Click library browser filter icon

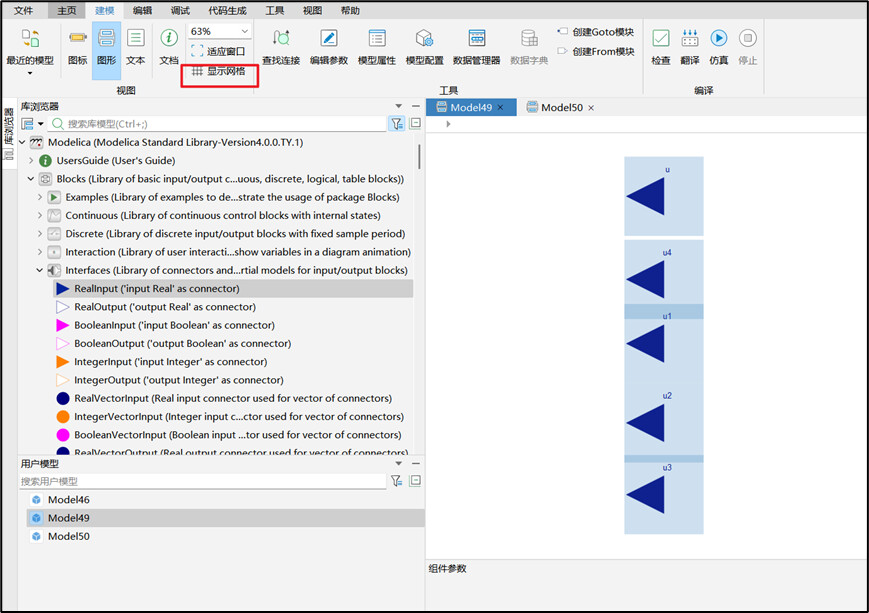point(397,124)
